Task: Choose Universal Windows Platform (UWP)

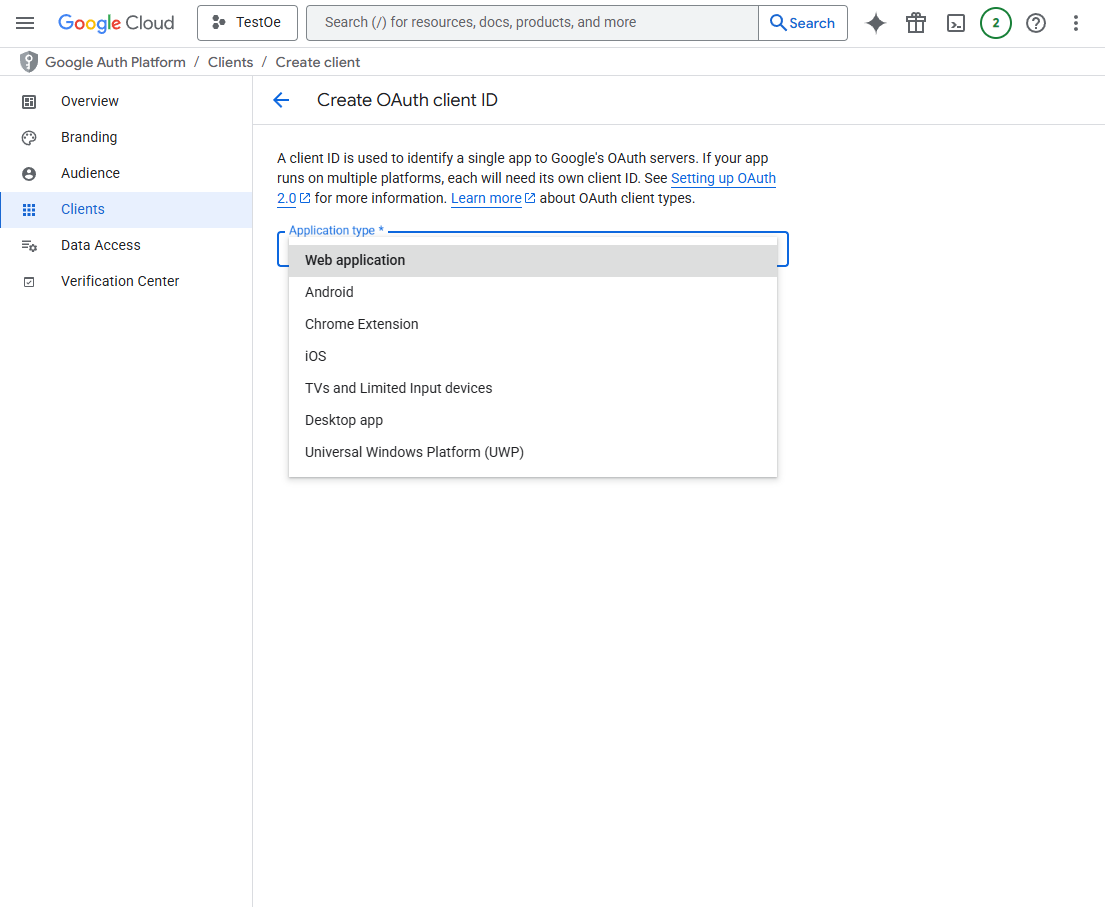Action: [x=533, y=452]
